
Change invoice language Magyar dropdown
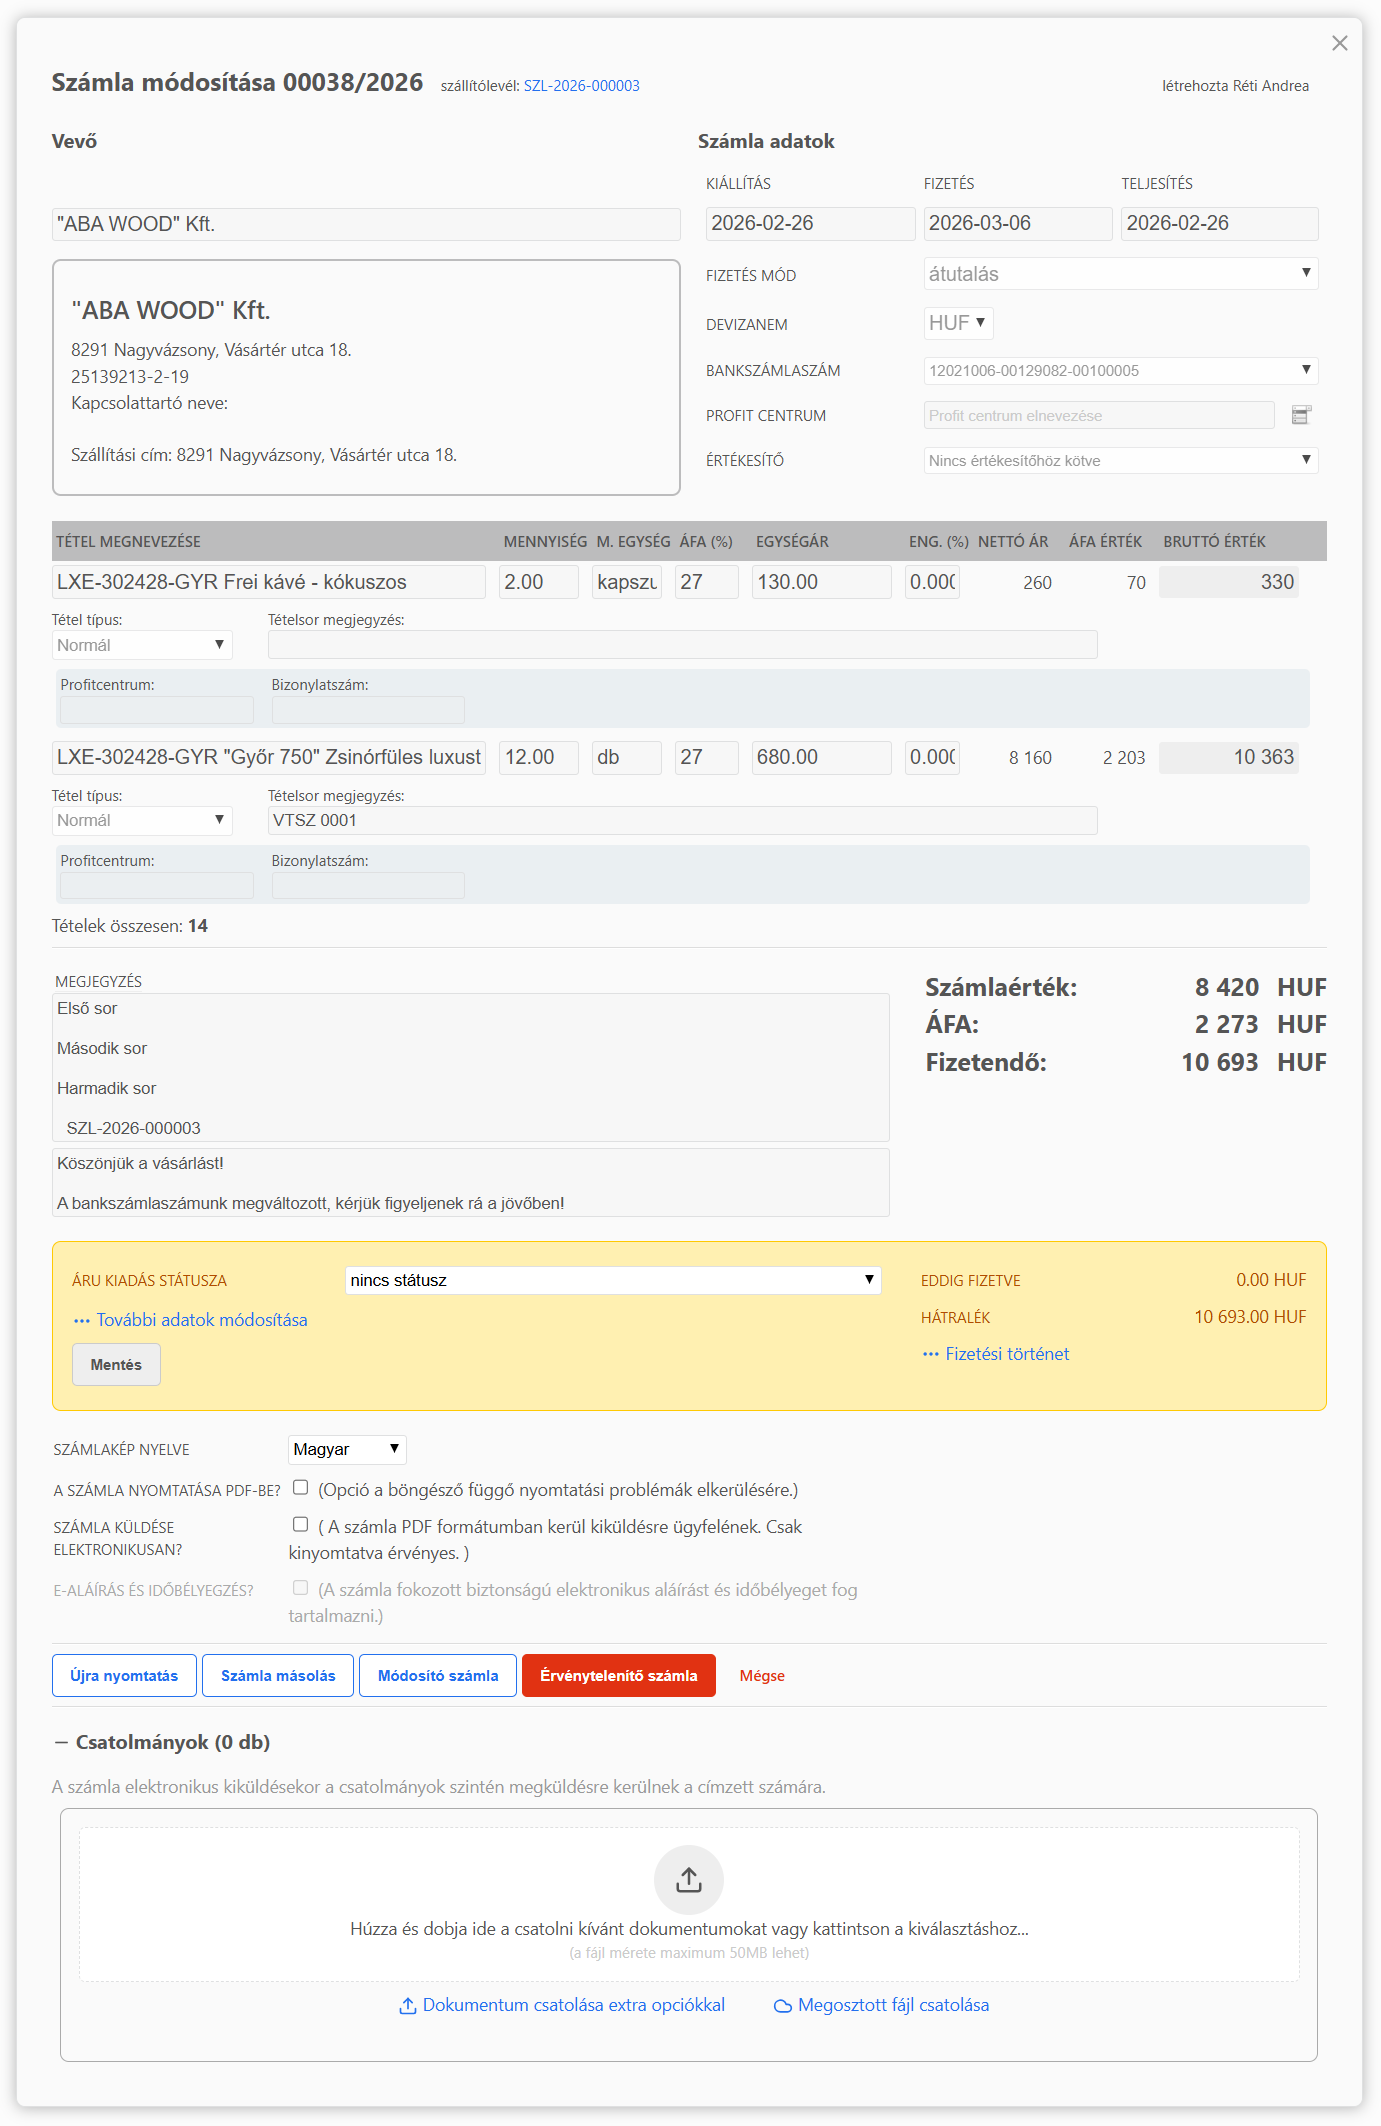click(x=346, y=1449)
